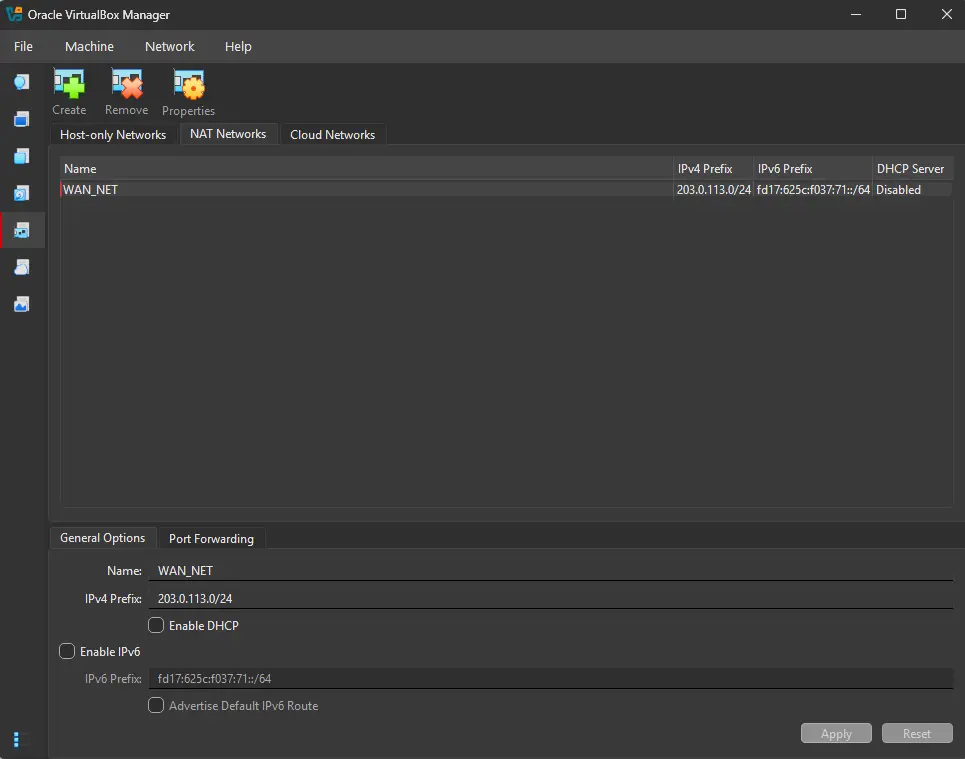Open the Welcome tool in sidebar
Viewport: 965px width, 759px height.
pyautogui.click(x=22, y=82)
